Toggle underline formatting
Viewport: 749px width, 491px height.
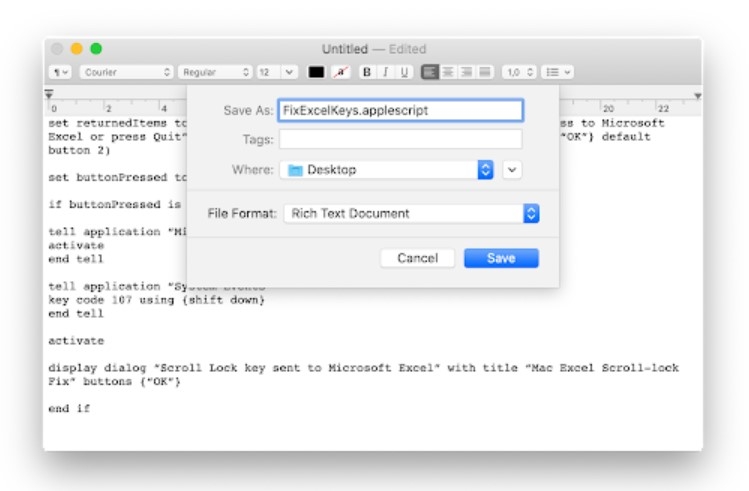pos(404,72)
